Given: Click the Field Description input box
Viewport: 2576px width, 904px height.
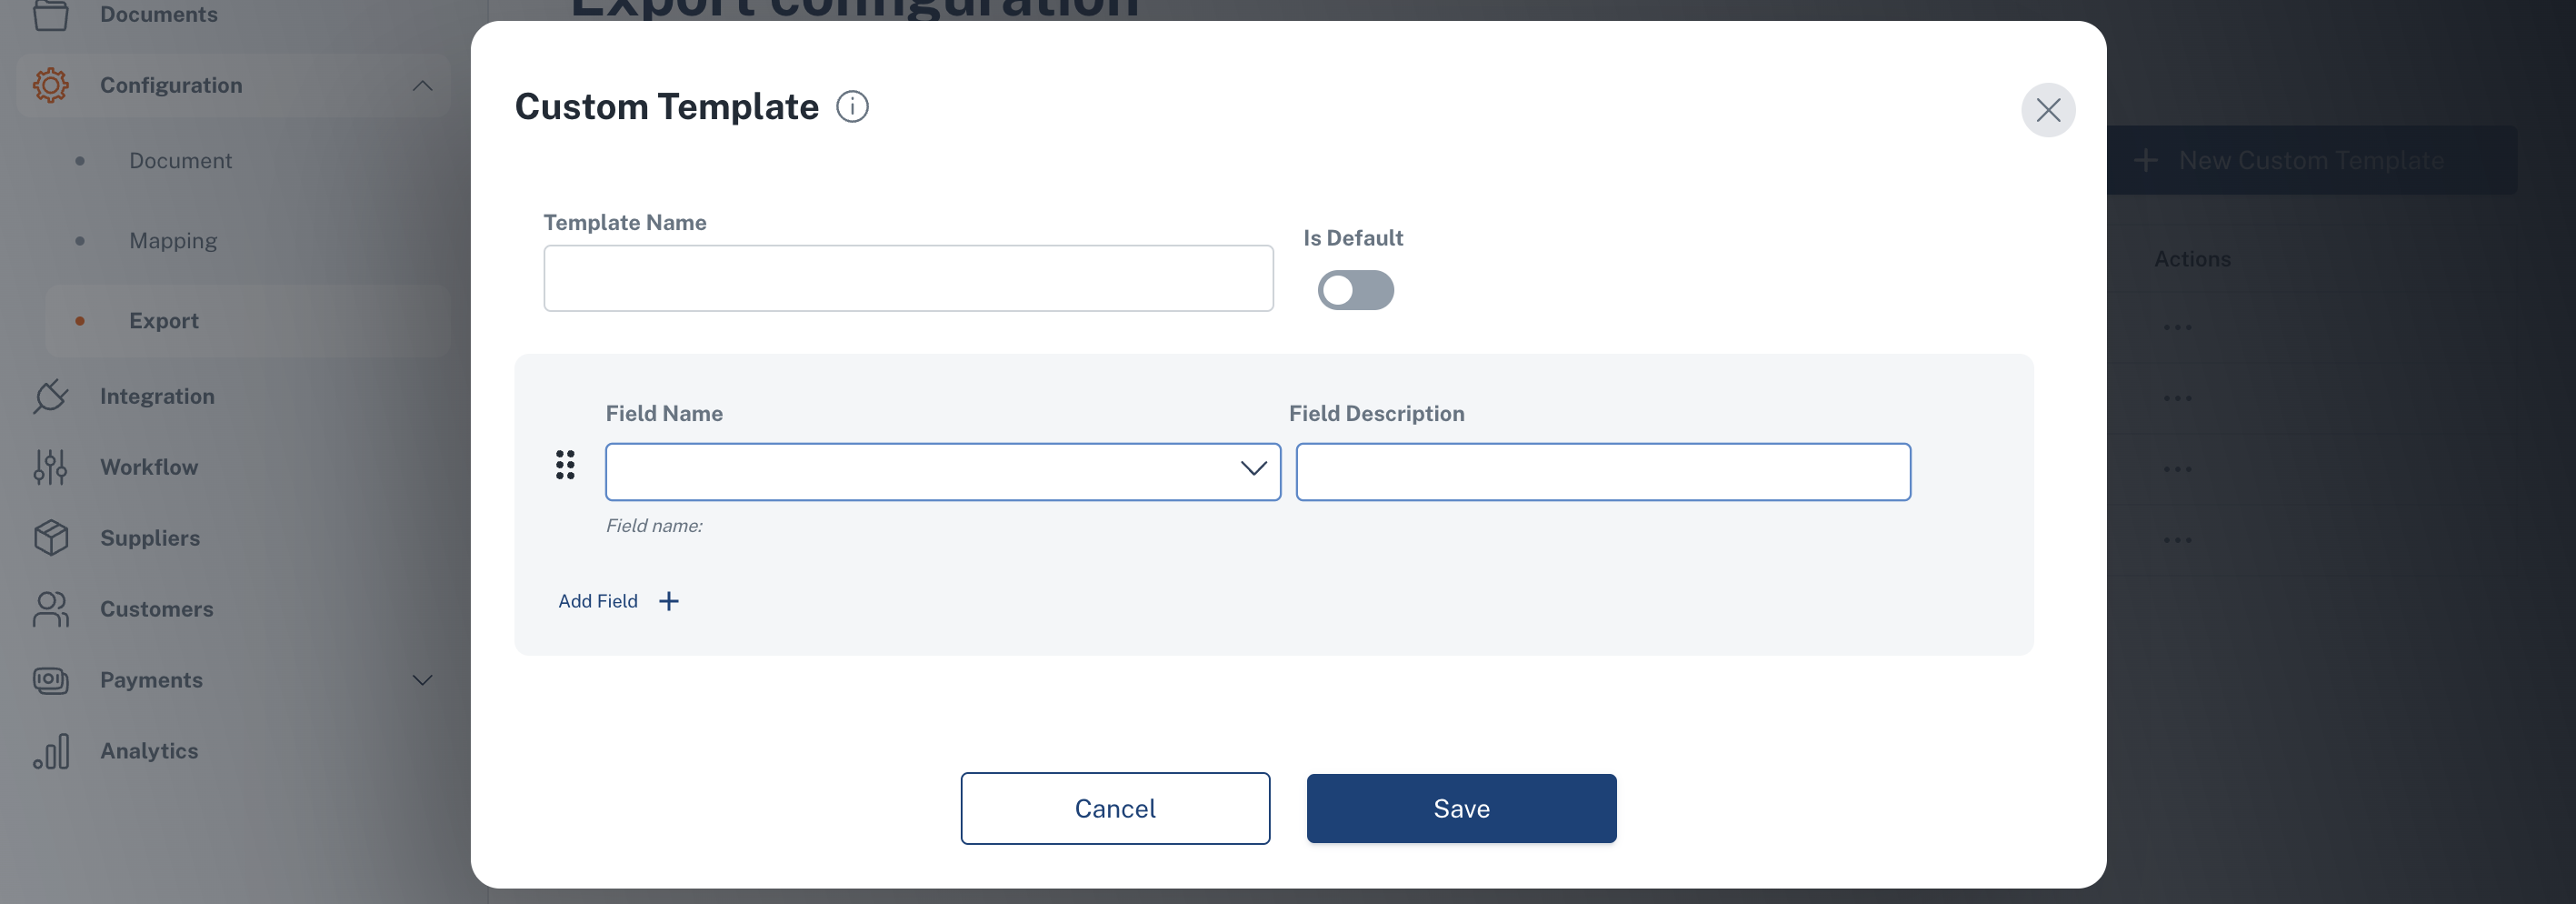Looking at the screenshot, I should (1603, 472).
